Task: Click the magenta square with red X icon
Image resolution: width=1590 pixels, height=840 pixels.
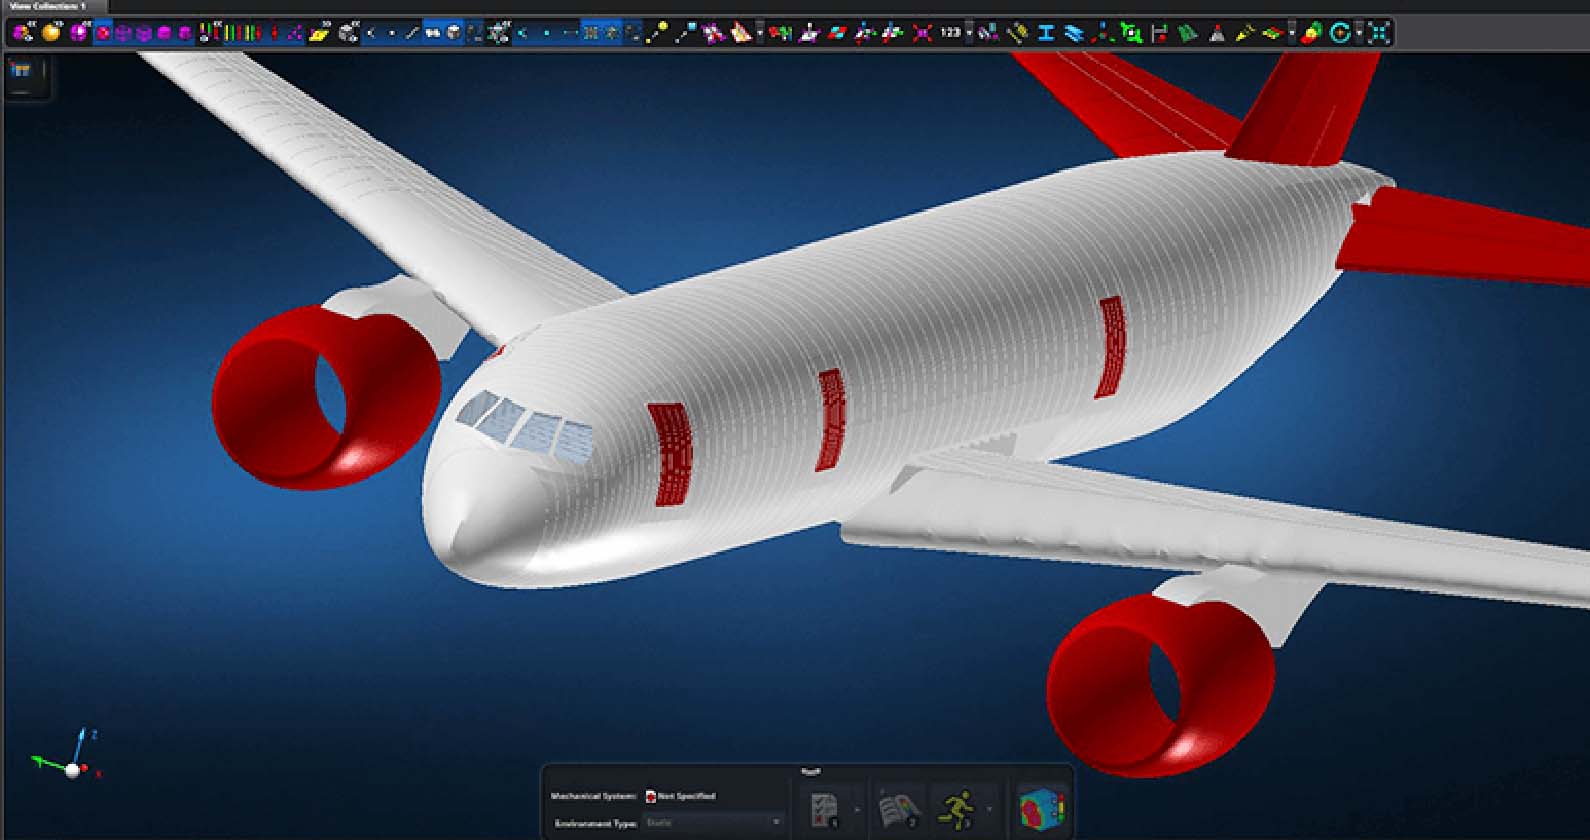Action: (922, 33)
